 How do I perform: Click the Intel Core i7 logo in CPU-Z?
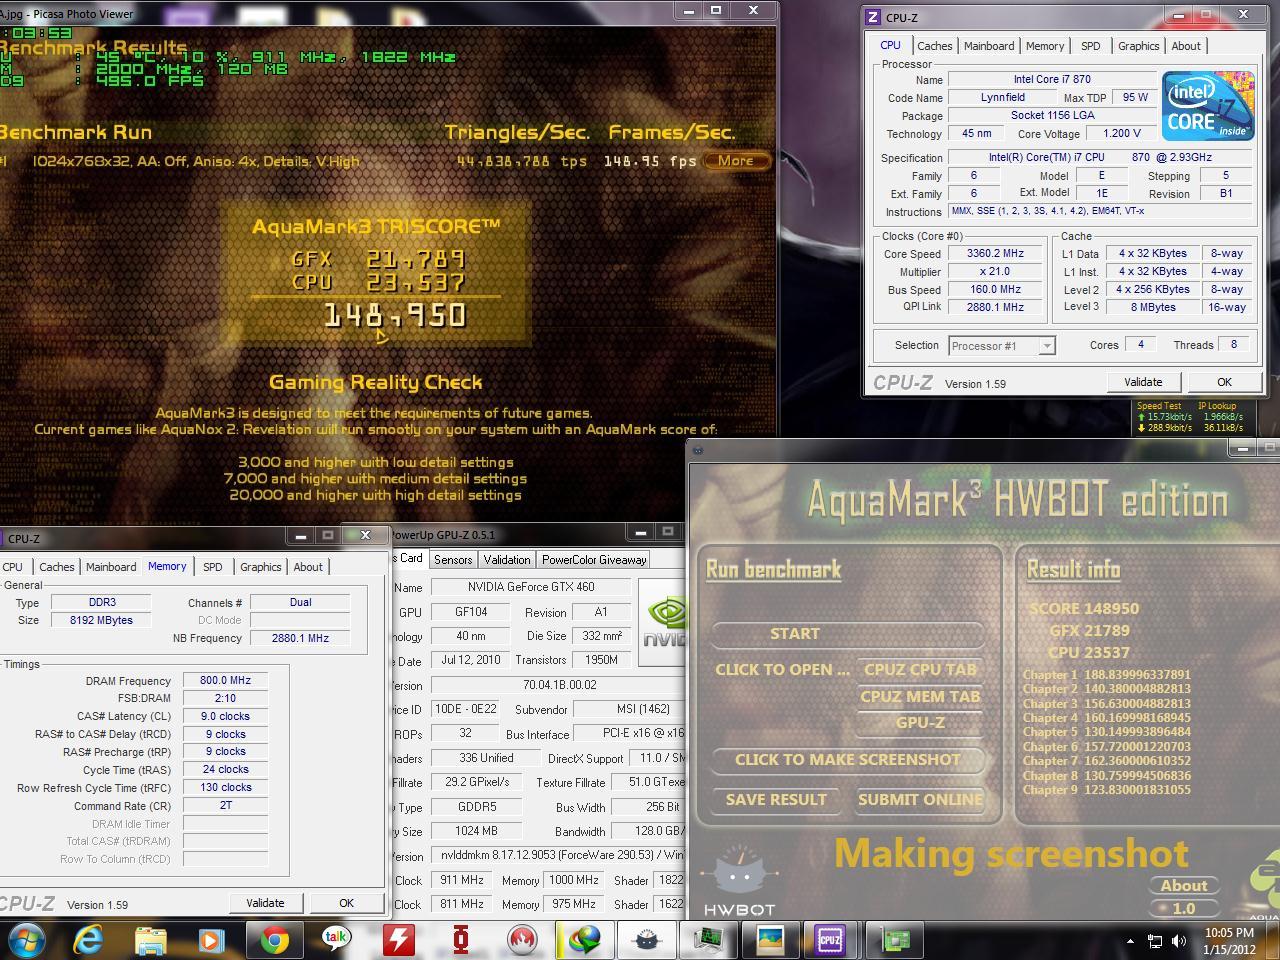coord(1207,106)
